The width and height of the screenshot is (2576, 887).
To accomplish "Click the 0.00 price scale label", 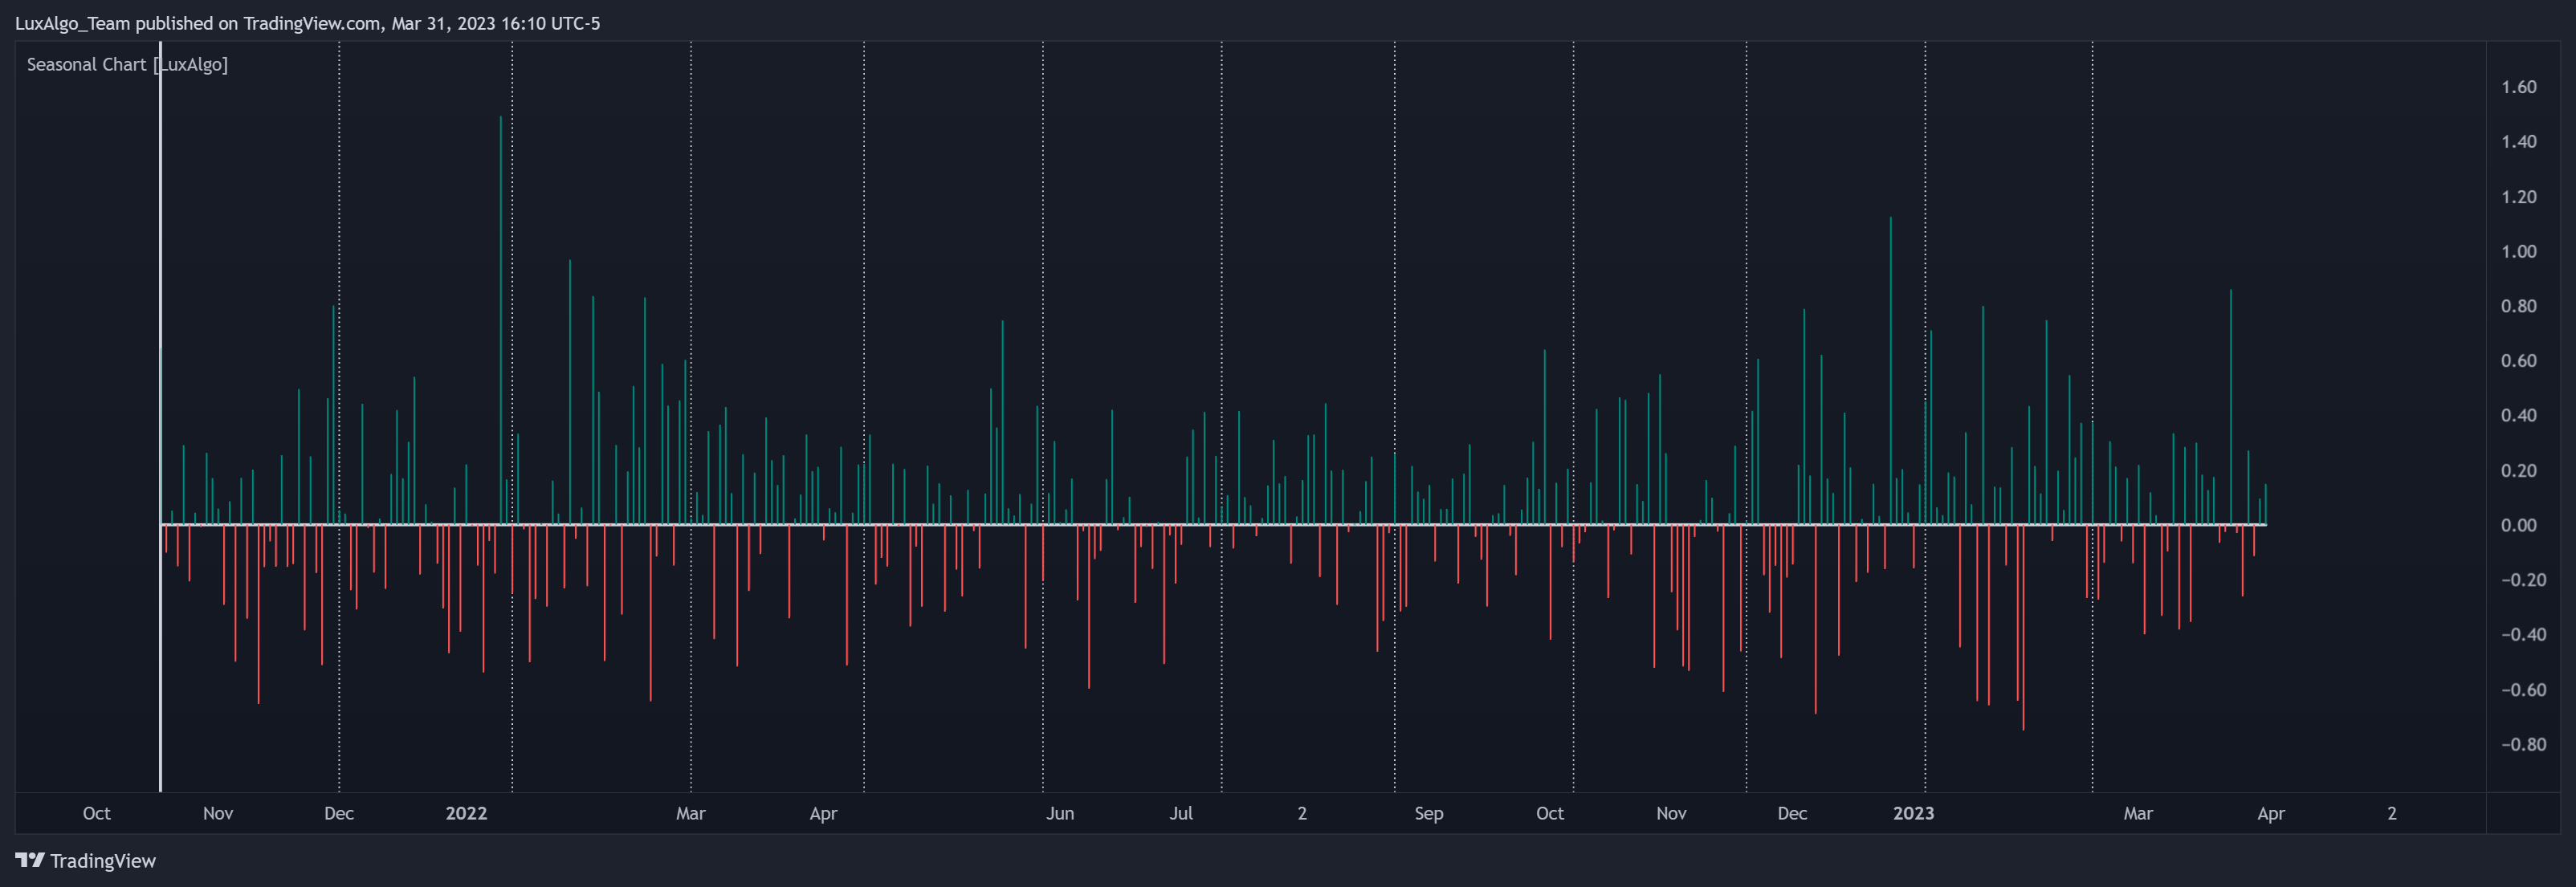I will coord(2518,525).
